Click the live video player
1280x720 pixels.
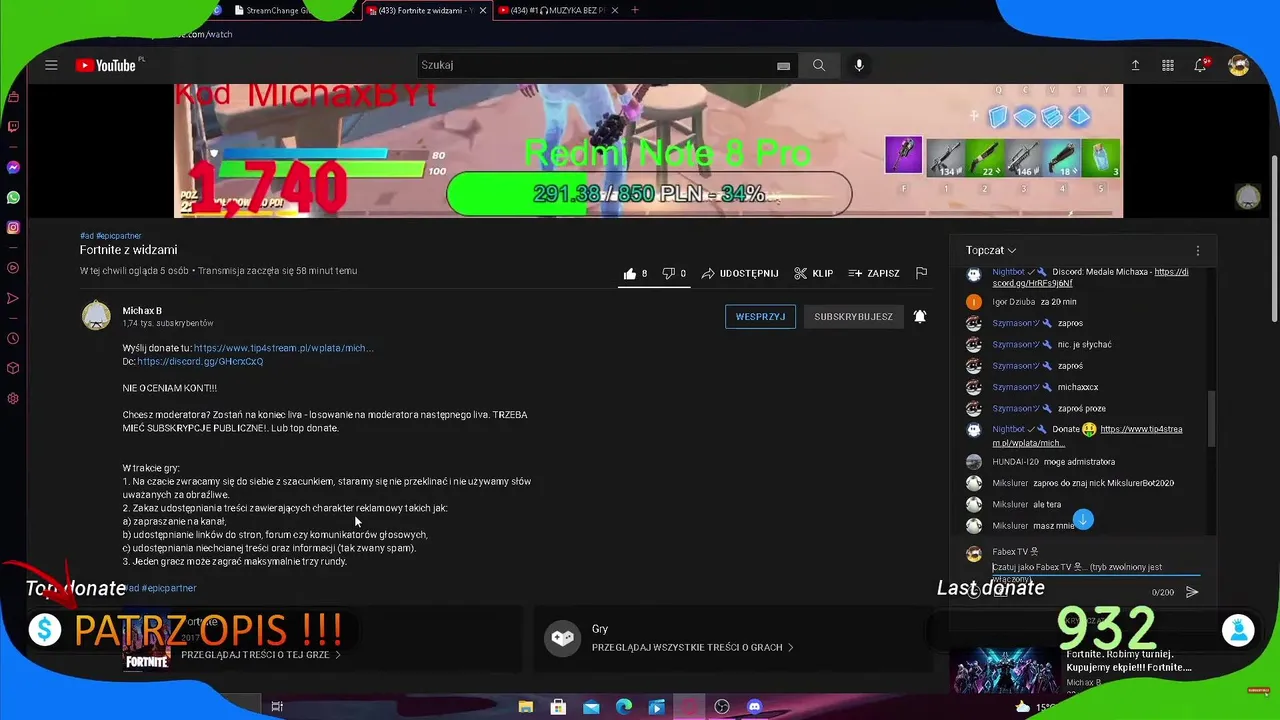tap(648, 150)
